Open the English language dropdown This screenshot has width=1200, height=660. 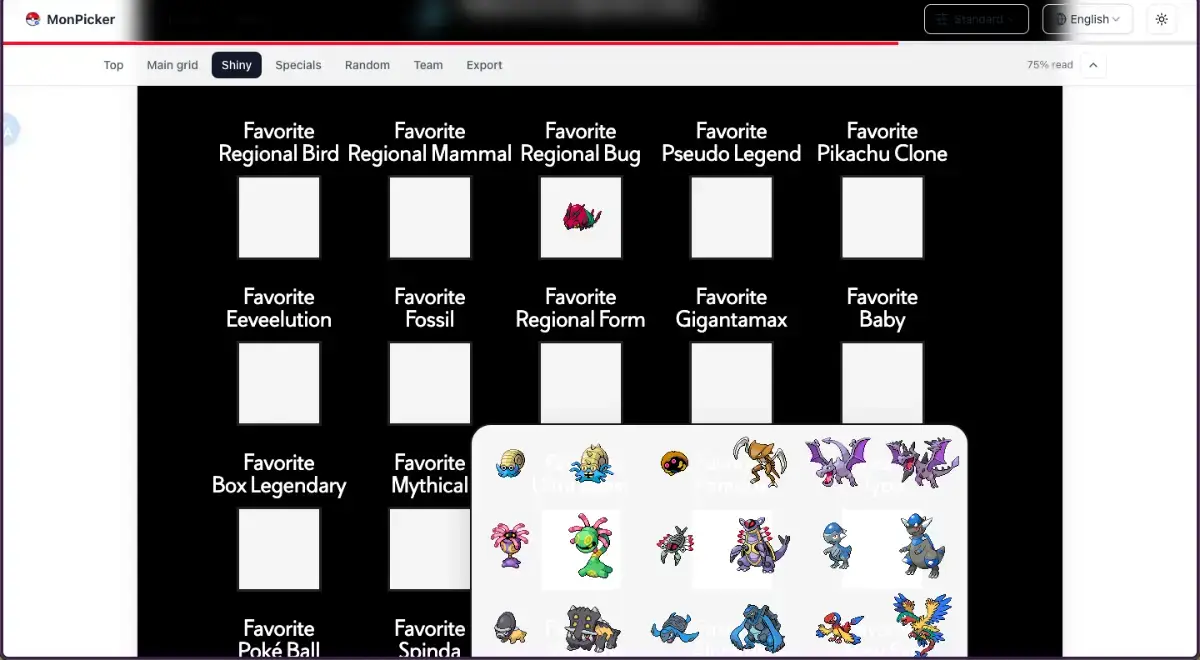[1087, 19]
